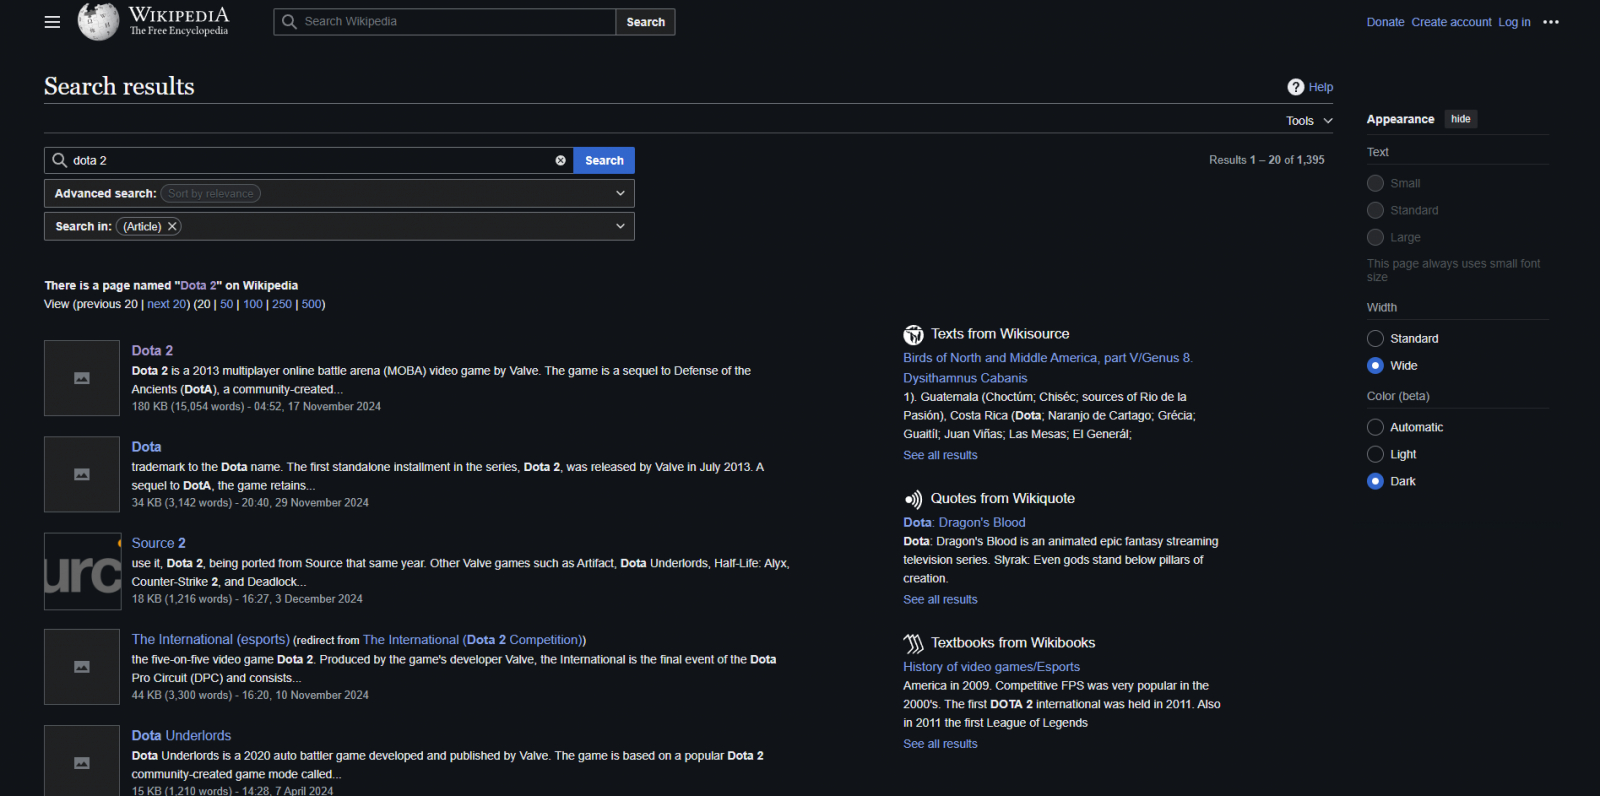Open the Help link
Viewport: 1600px width, 796px height.
pyautogui.click(x=1321, y=87)
